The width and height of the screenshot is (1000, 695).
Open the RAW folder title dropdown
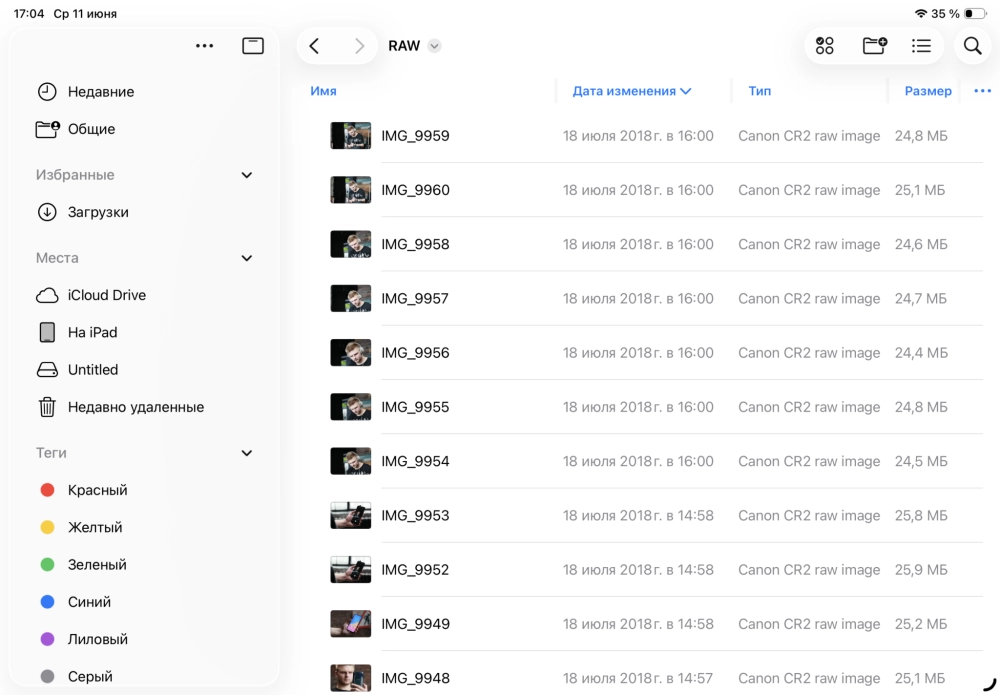point(434,46)
